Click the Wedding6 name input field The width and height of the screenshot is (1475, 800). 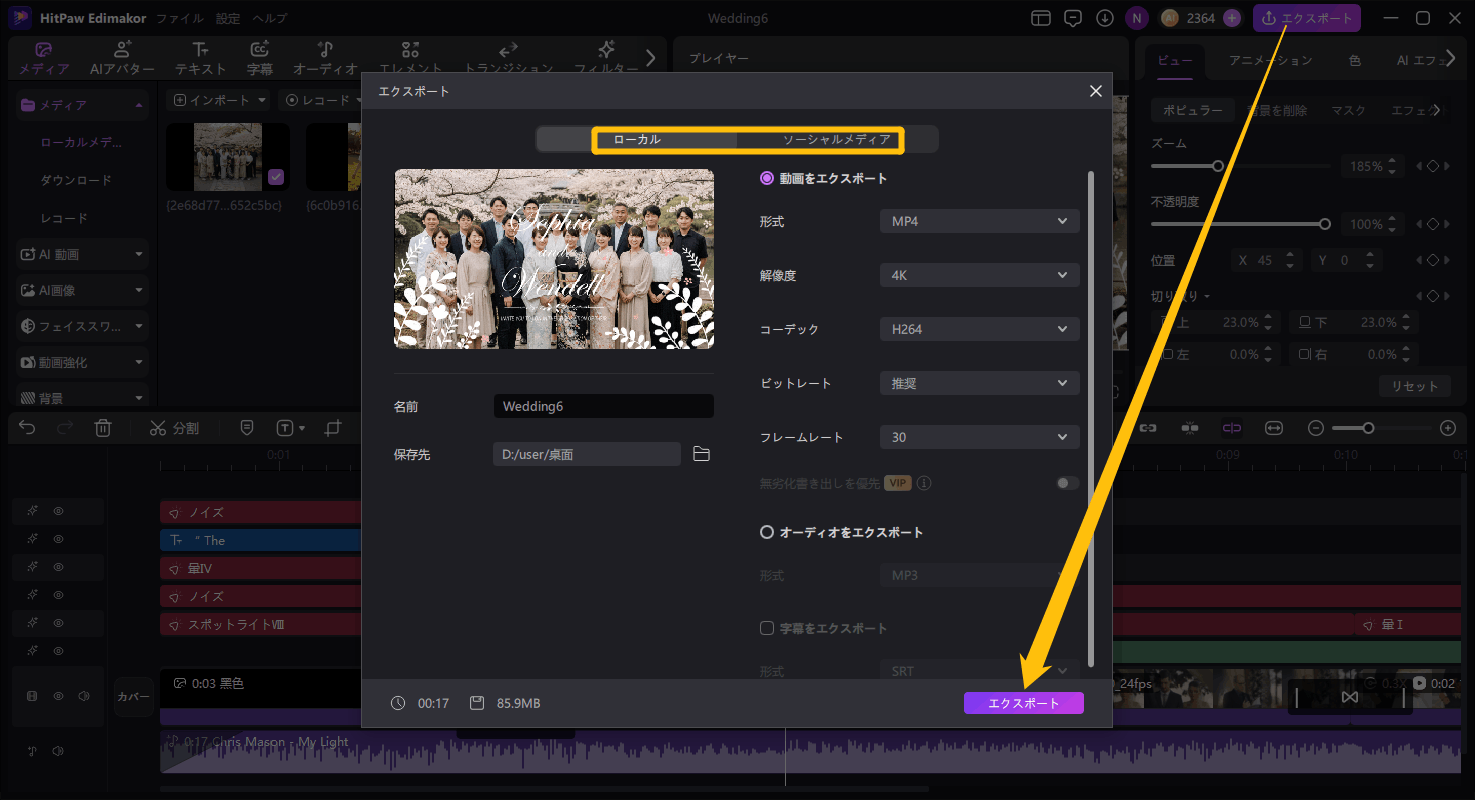point(602,406)
